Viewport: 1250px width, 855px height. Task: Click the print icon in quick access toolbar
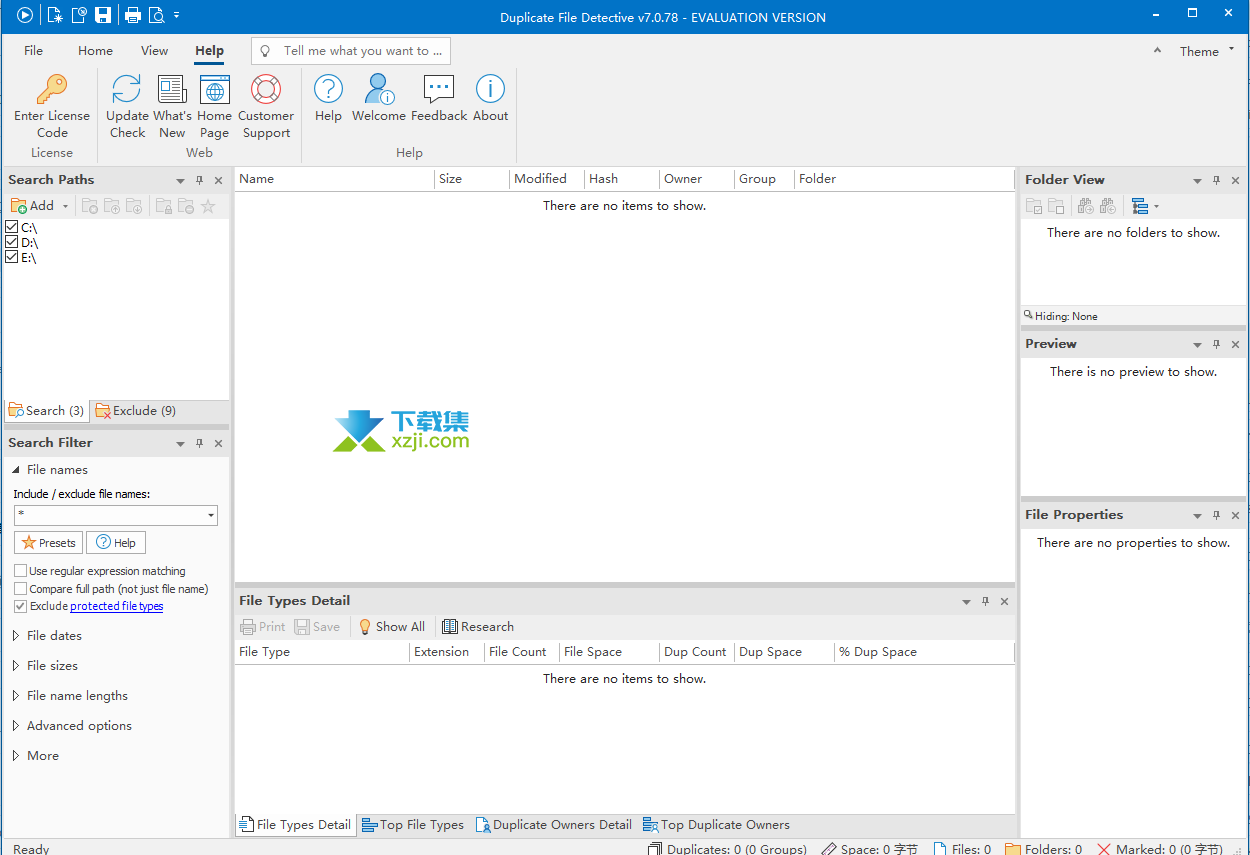tap(133, 15)
